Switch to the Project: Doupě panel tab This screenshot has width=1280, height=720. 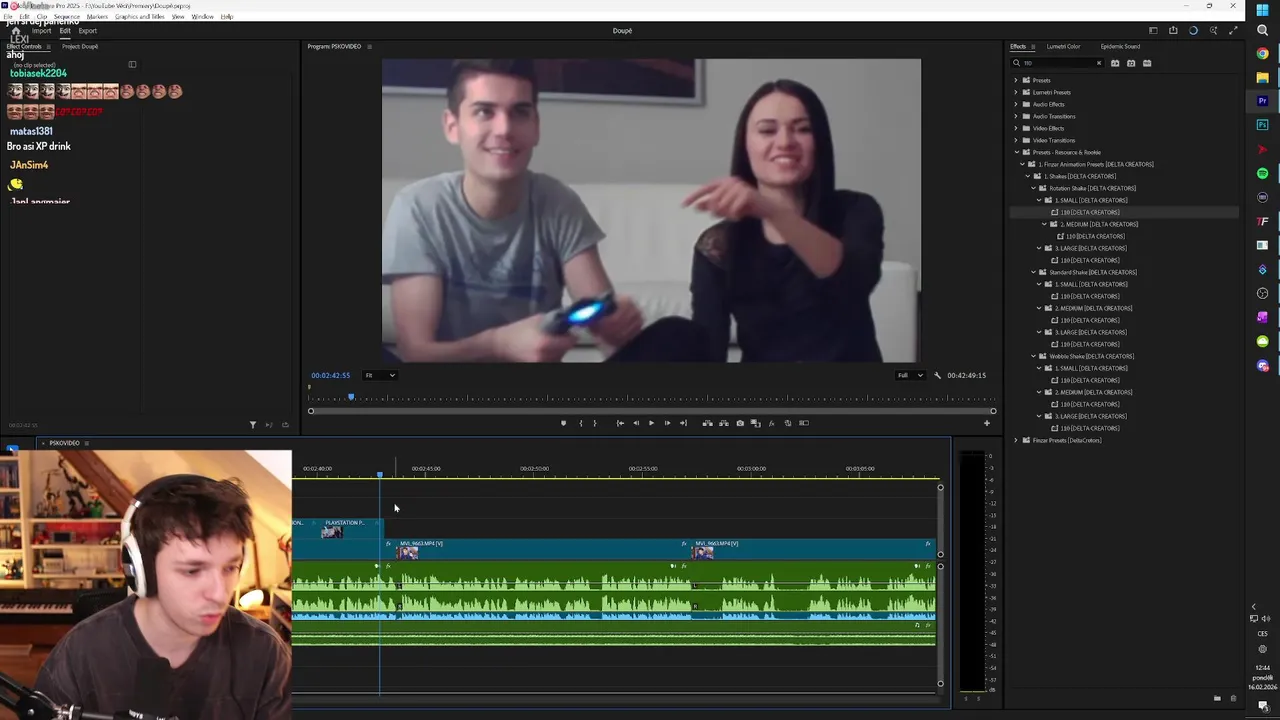tap(80, 47)
